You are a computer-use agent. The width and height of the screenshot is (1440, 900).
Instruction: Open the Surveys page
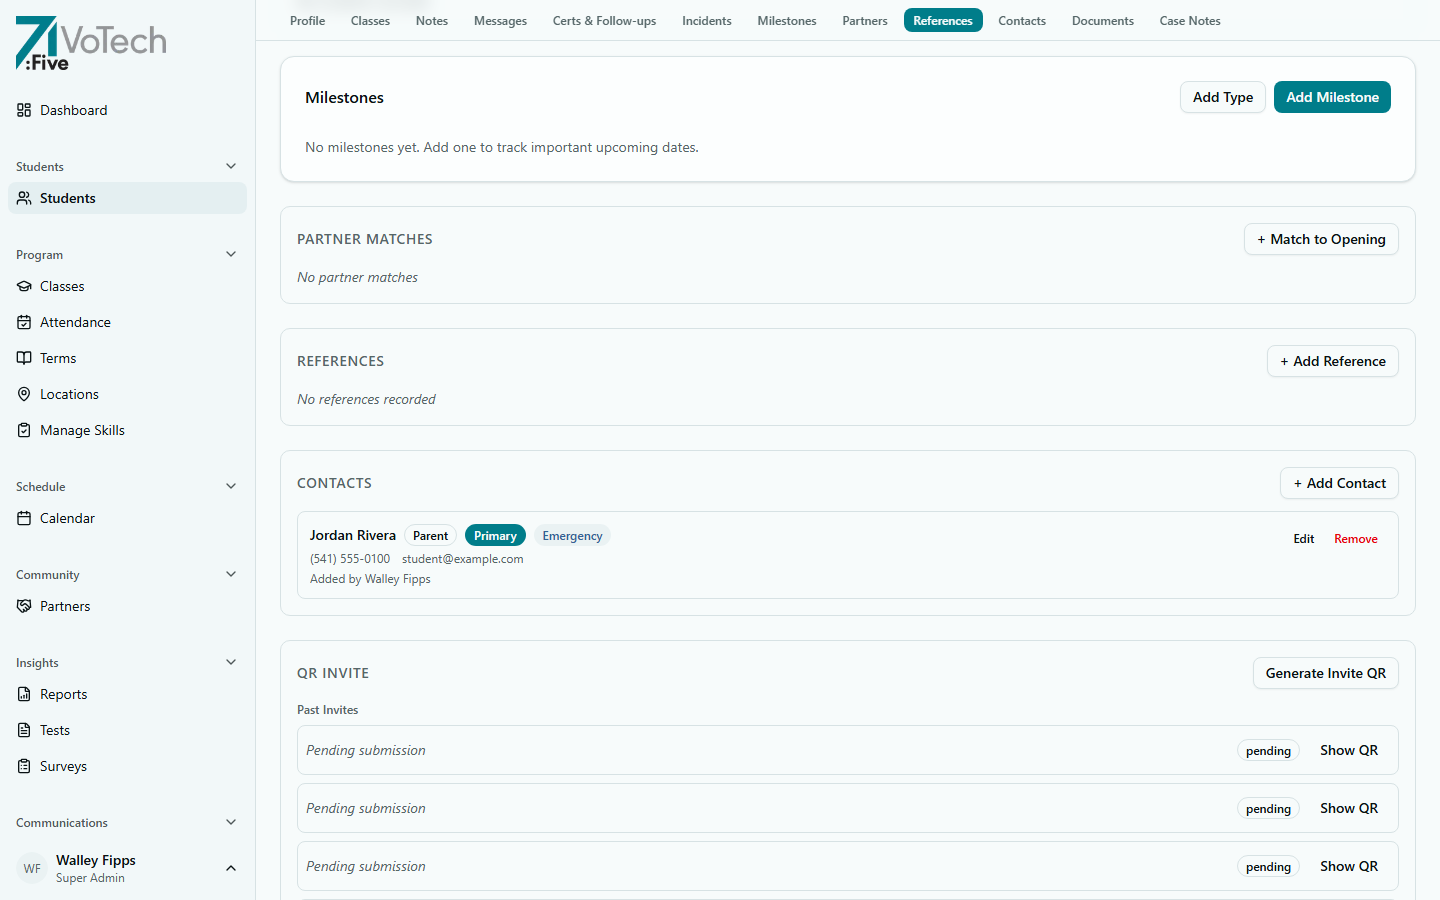coord(61,766)
